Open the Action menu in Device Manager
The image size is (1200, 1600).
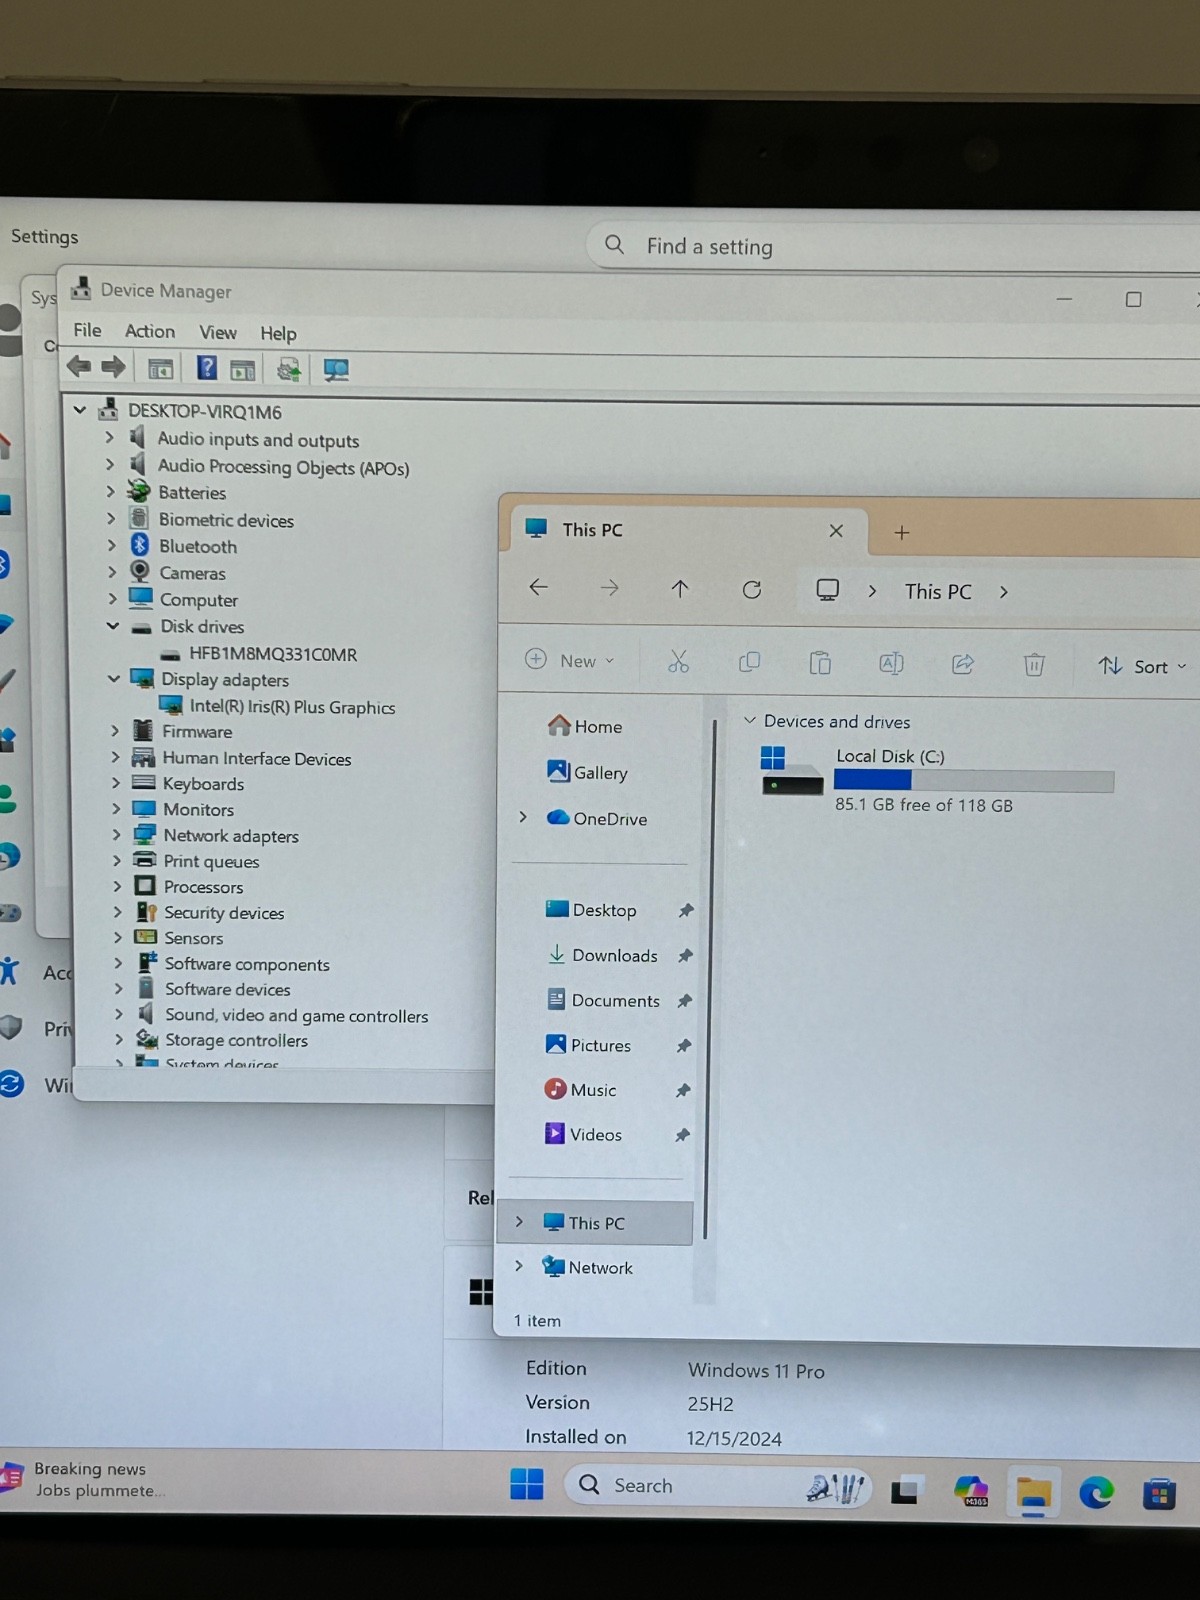click(150, 331)
